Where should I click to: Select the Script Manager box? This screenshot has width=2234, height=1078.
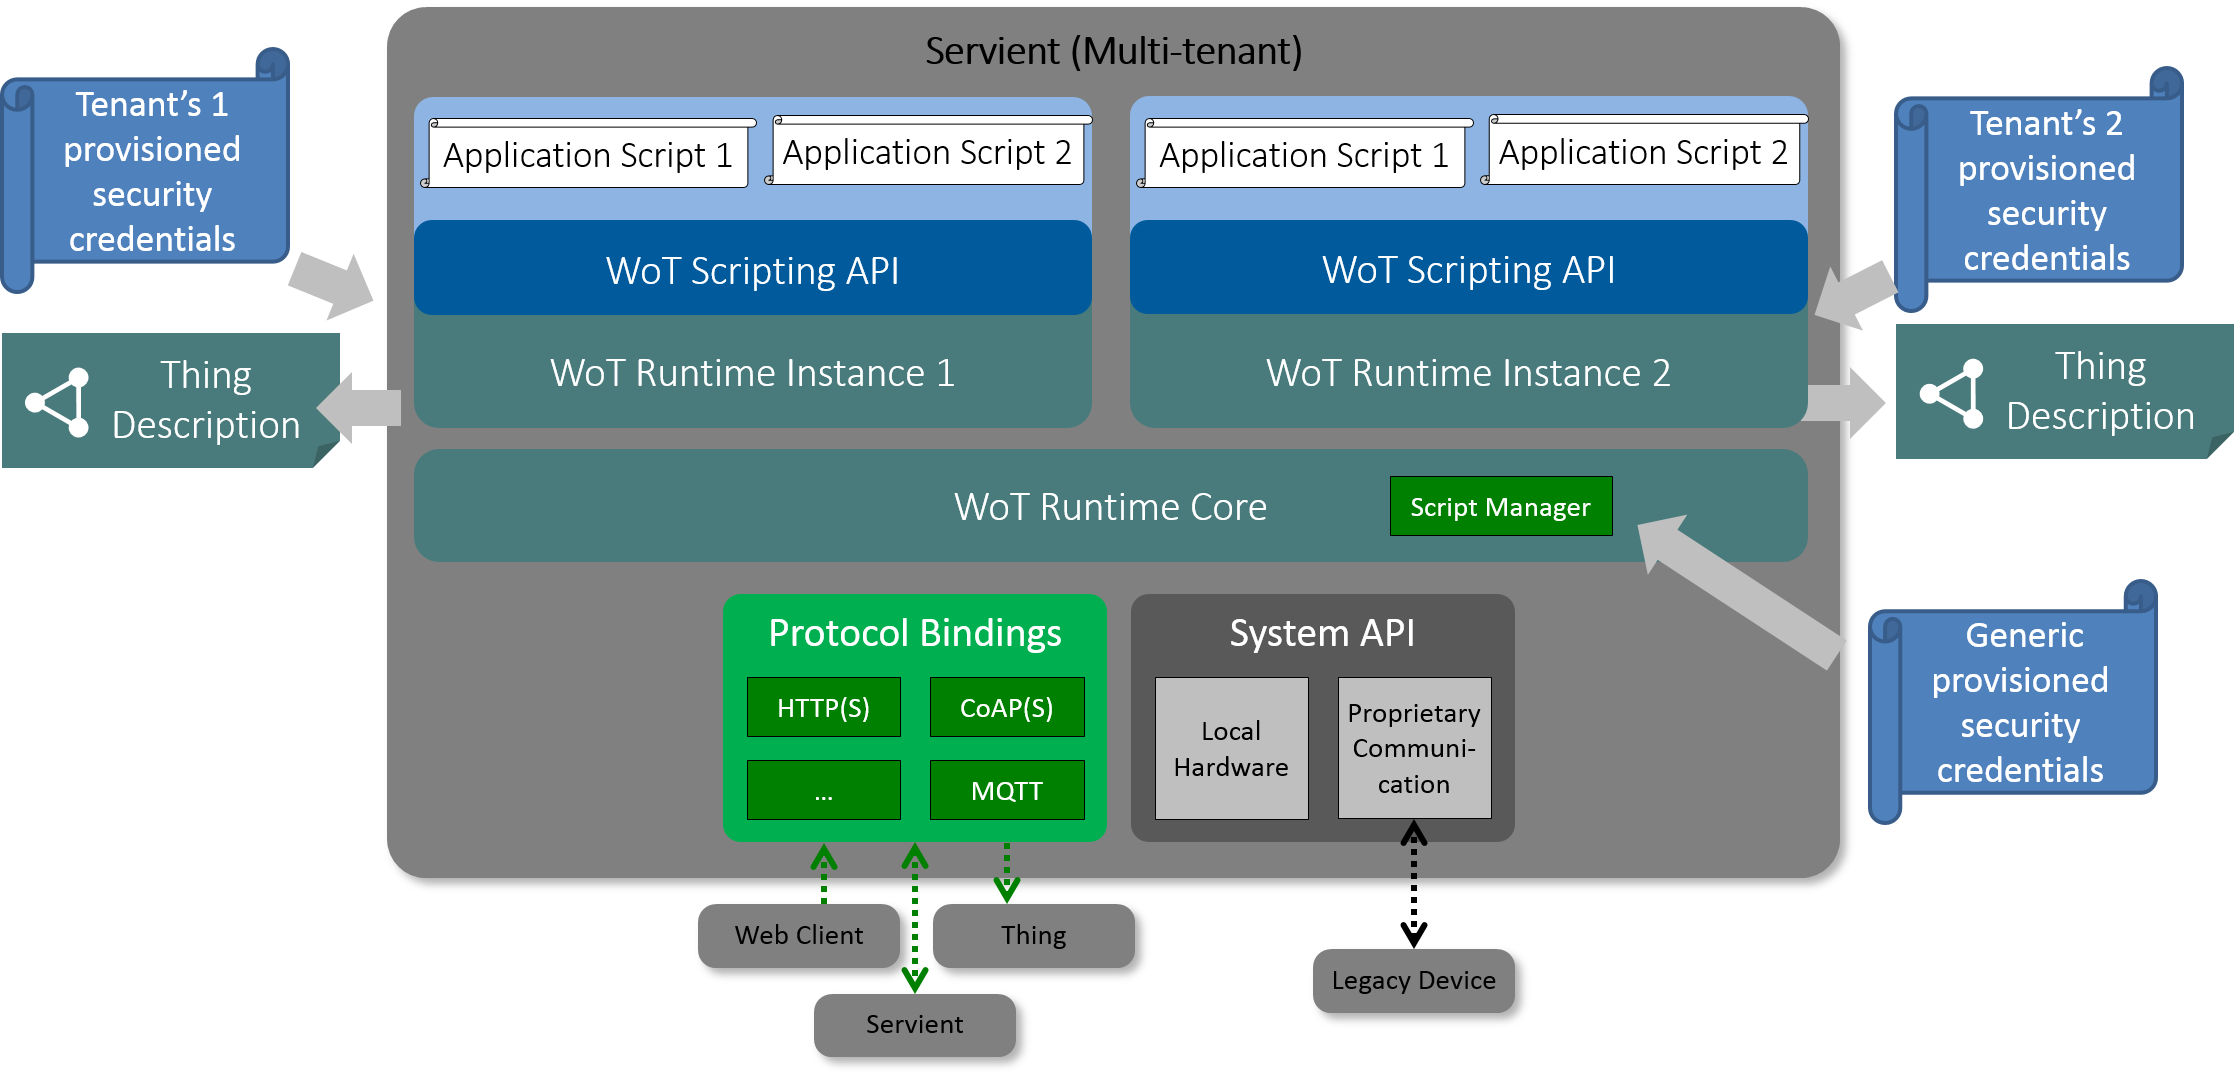[x=1500, y=507]
